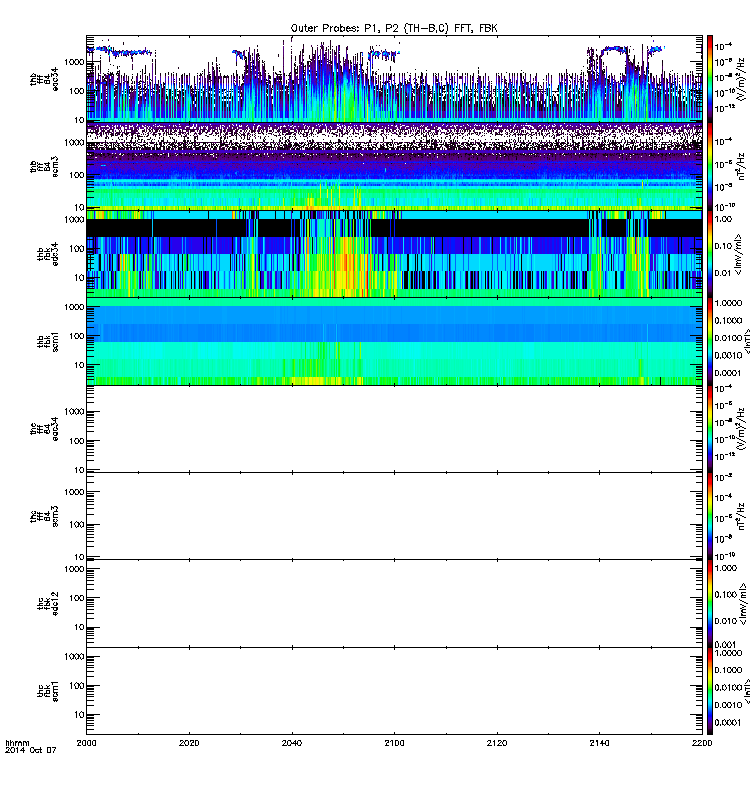Screen dimensions: 750x800
Task: Select the 2000 time label on x-axis
Action: [x=86, y=743]
